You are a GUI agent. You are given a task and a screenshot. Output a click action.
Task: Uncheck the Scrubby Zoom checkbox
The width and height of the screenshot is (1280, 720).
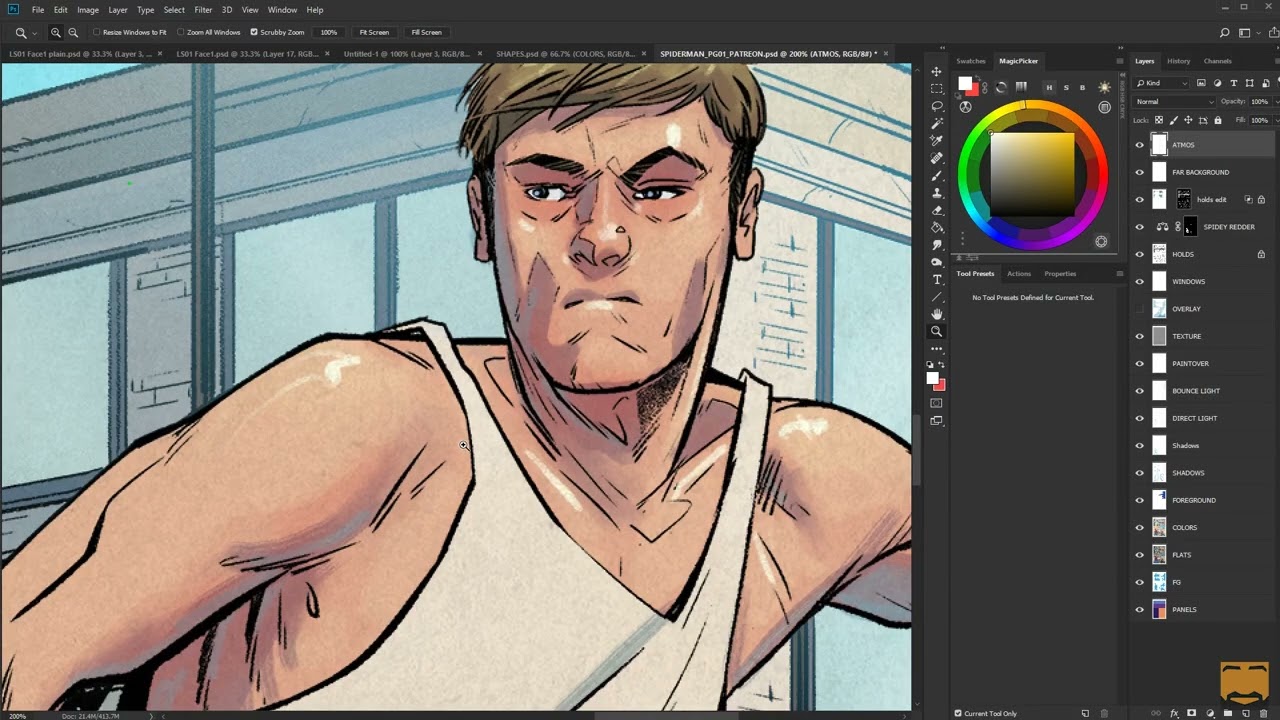pos(254,32)
